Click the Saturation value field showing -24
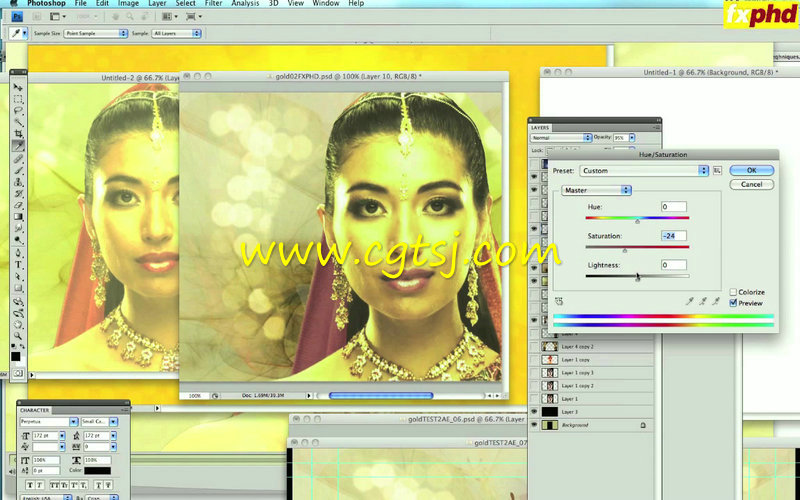The image size is (800, 500). pos(673,236)
